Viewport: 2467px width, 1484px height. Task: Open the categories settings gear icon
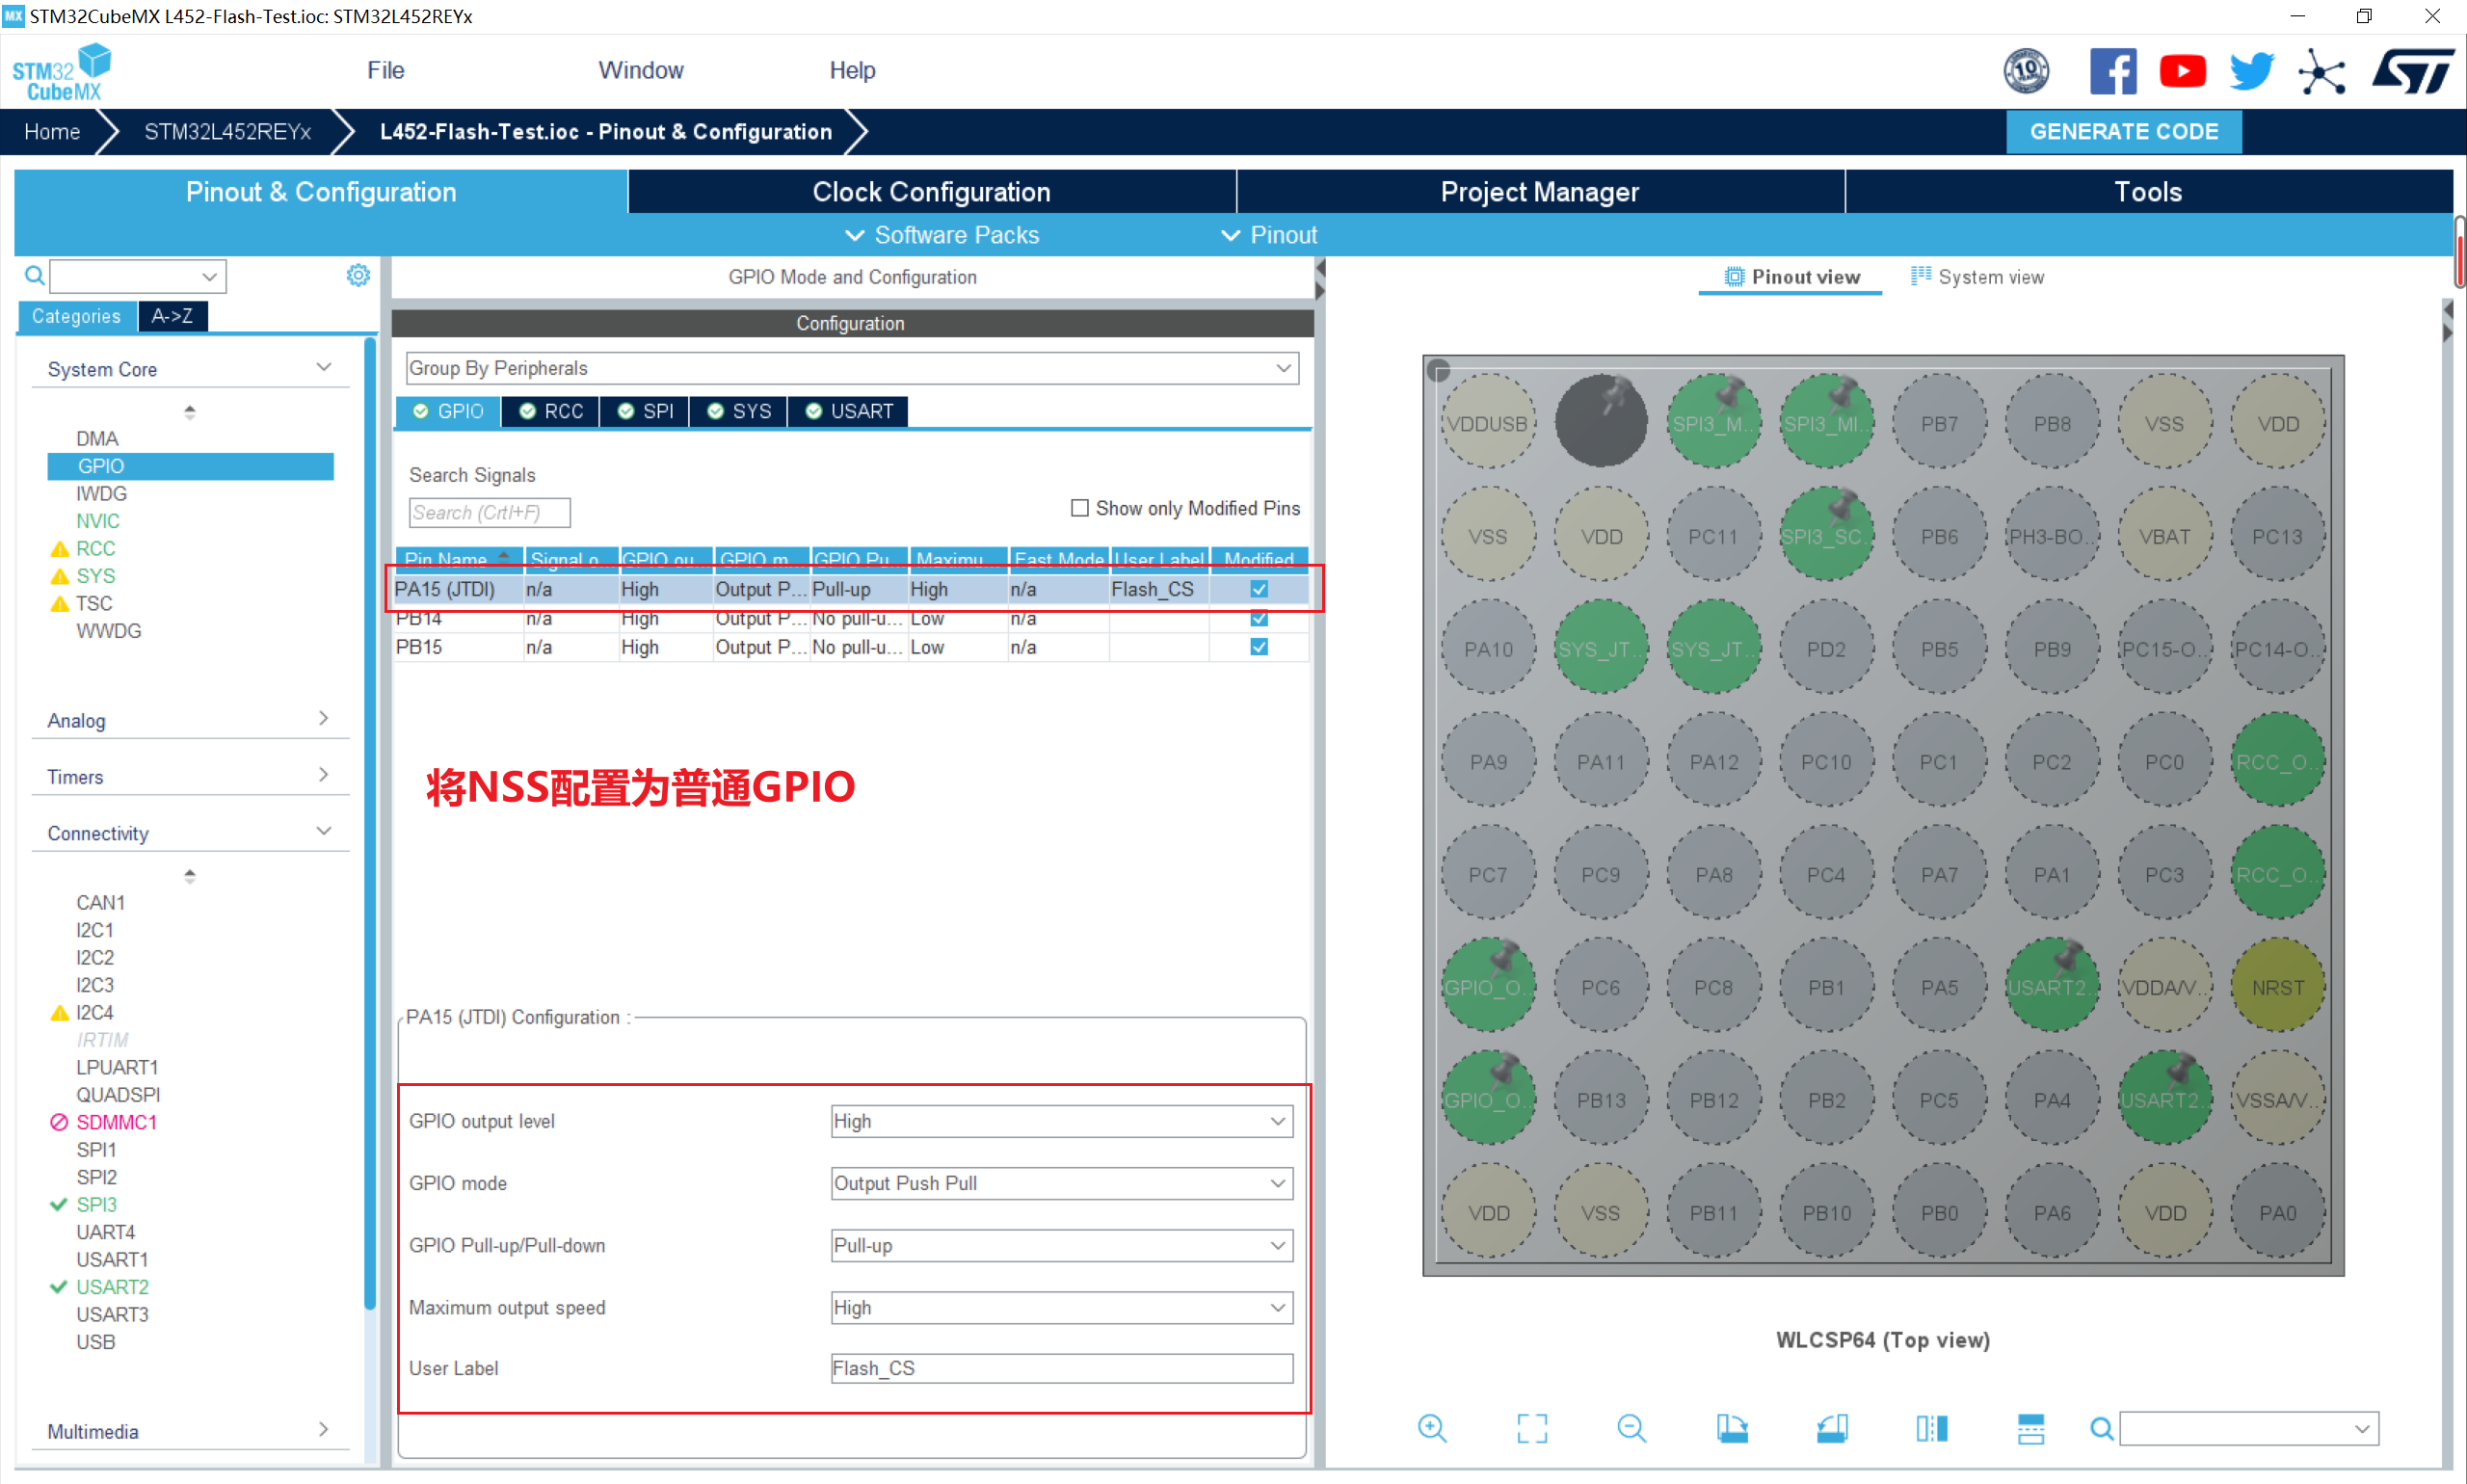[358, 275]
